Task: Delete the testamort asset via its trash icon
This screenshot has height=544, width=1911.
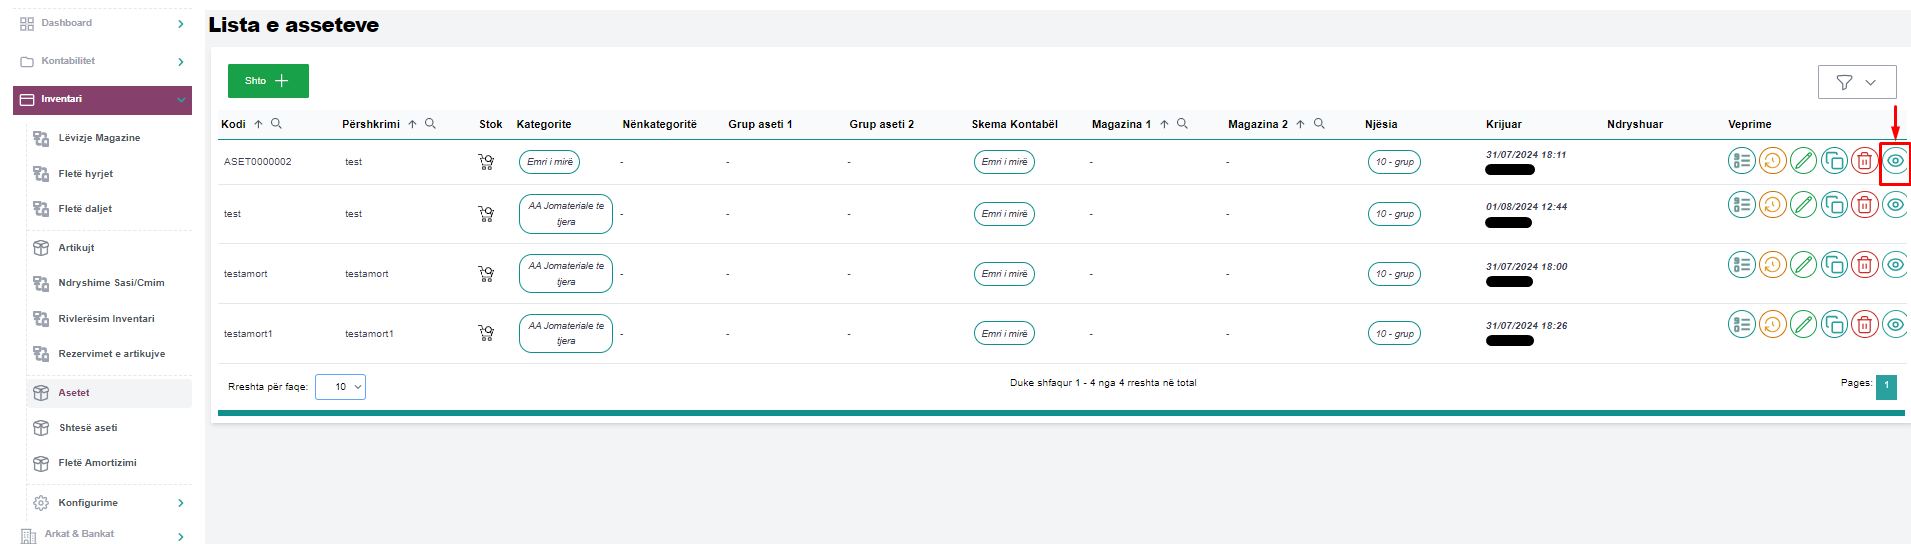Action: (1864, 265)
